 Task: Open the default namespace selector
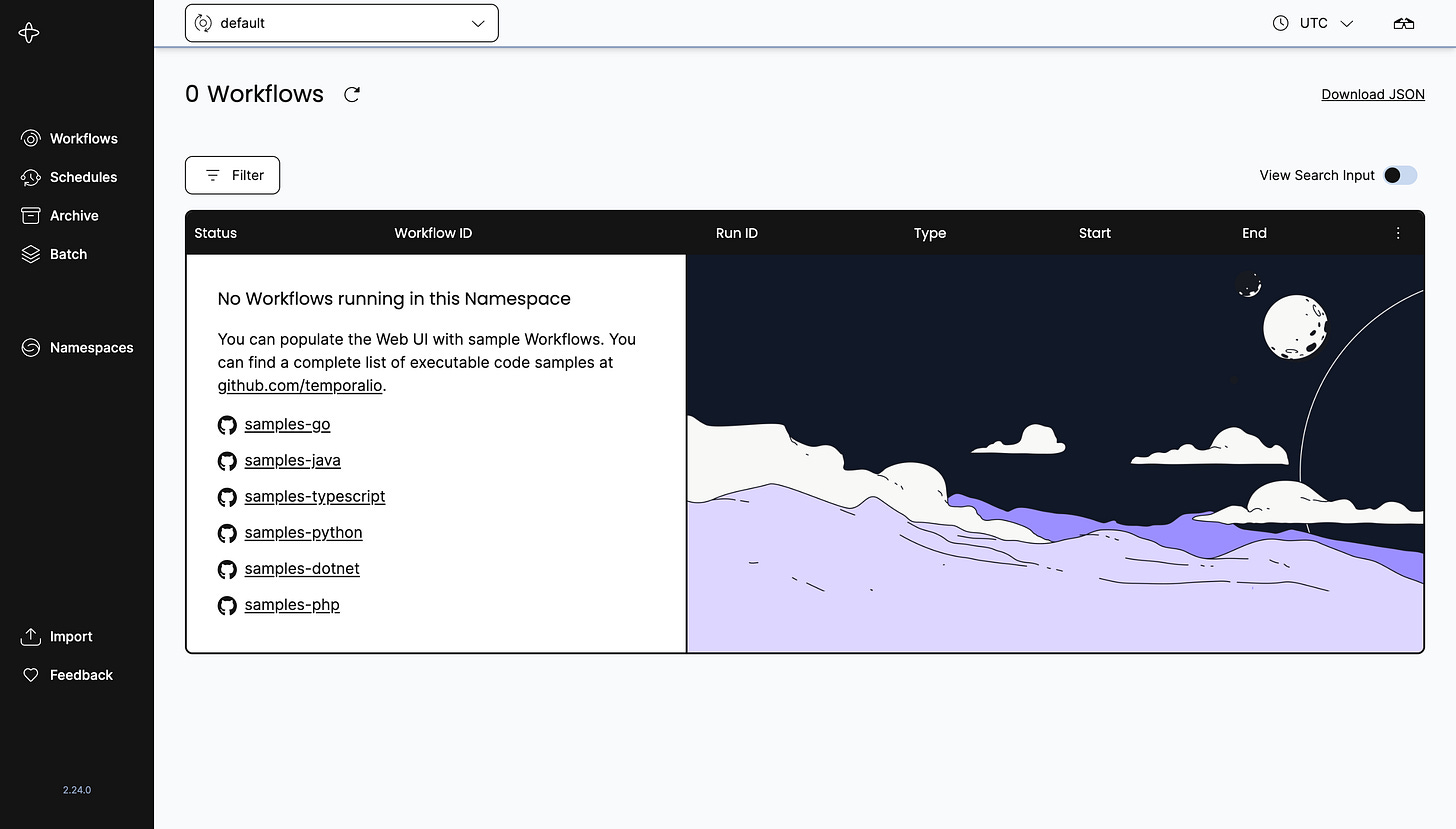point(341,22)
